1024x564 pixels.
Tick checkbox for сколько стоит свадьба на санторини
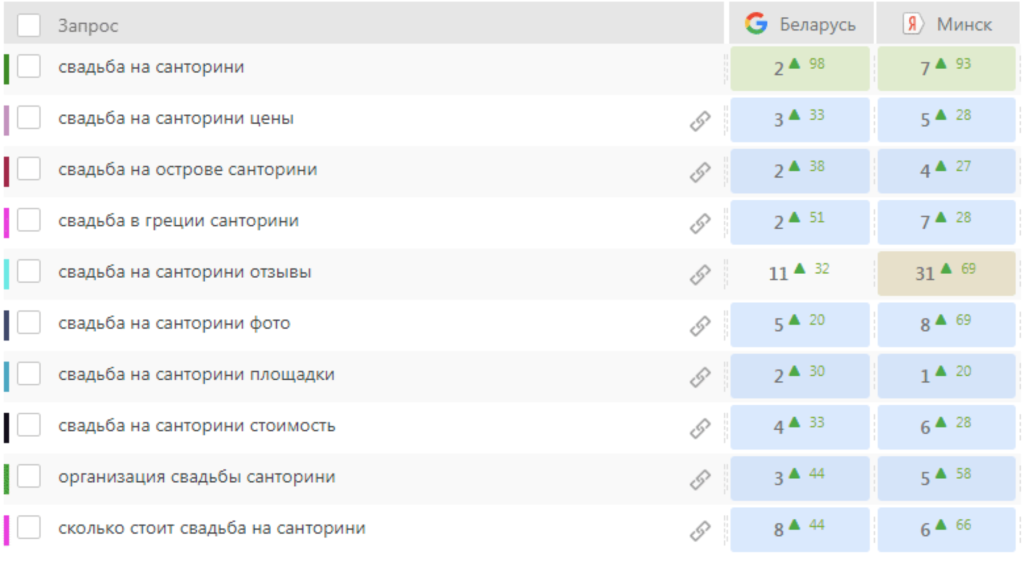coord(29,527)
